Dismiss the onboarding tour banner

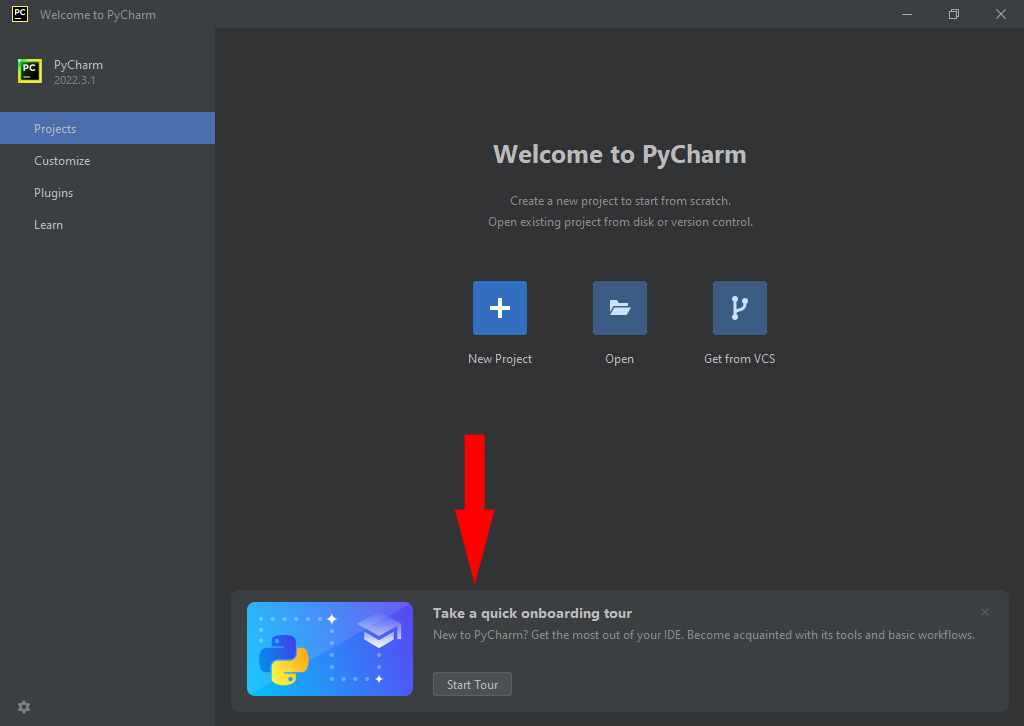[x=985, y=612]
